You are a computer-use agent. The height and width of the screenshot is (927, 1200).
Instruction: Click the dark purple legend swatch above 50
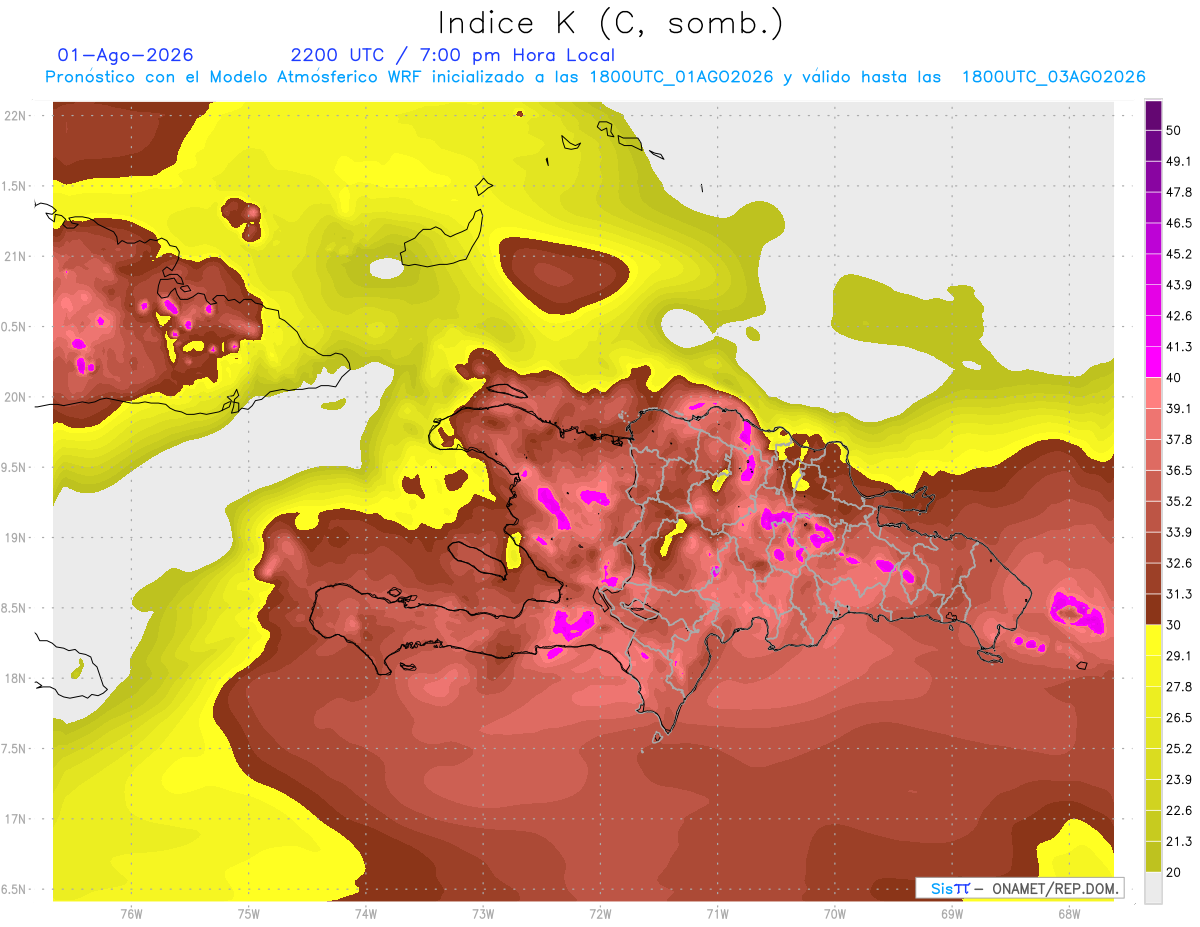tap(1153, 115)
